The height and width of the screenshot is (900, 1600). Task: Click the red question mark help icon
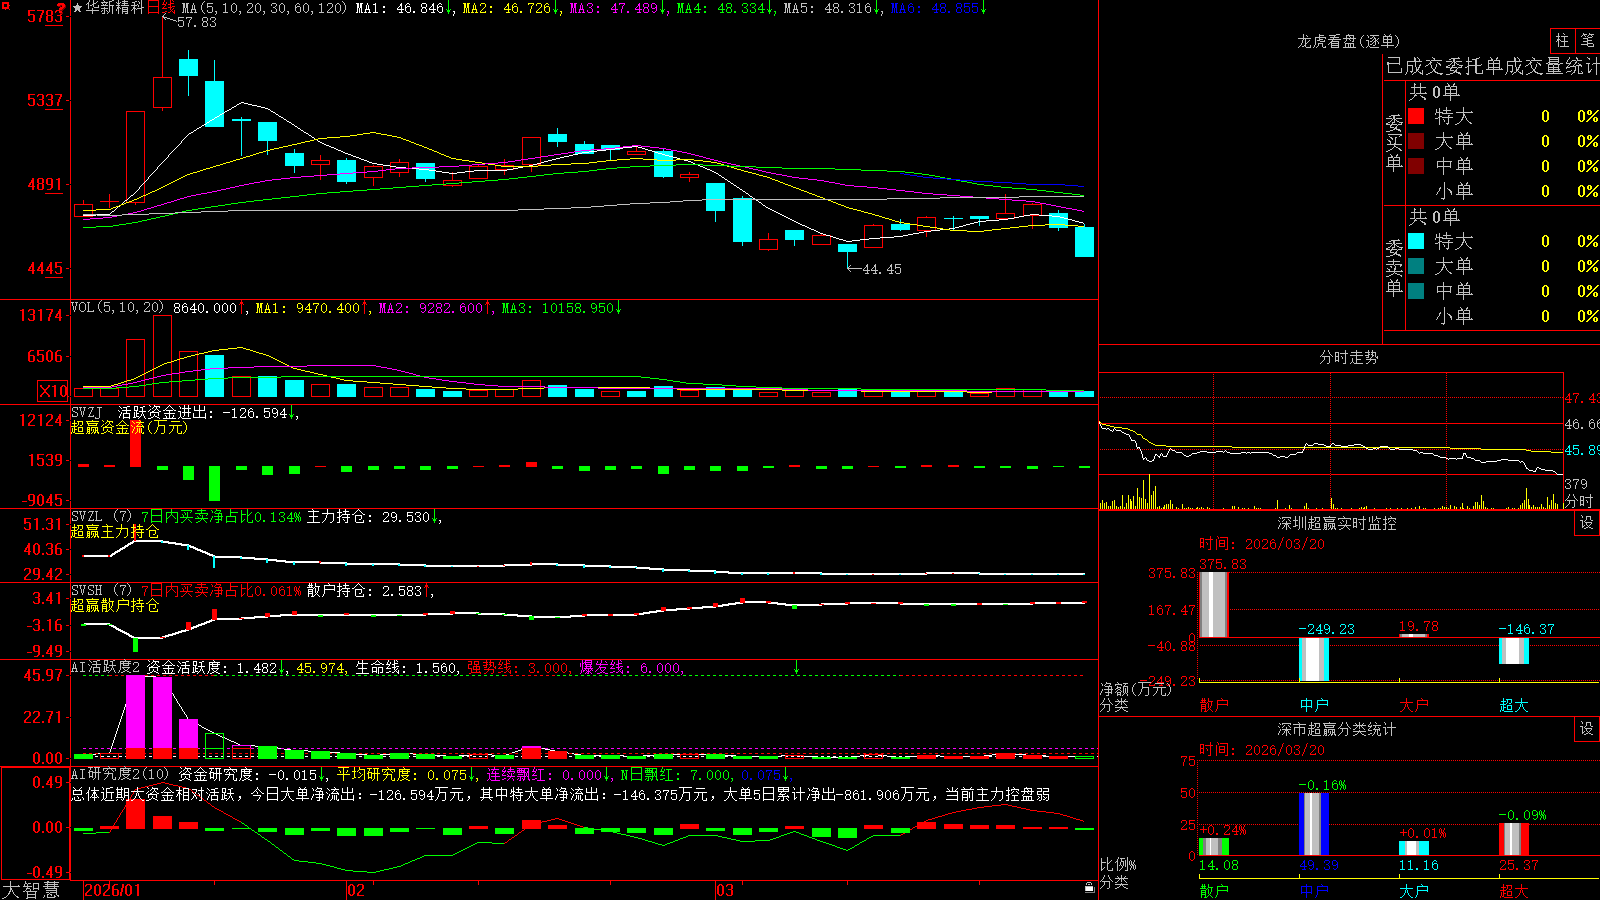click(x=62, y=8)
